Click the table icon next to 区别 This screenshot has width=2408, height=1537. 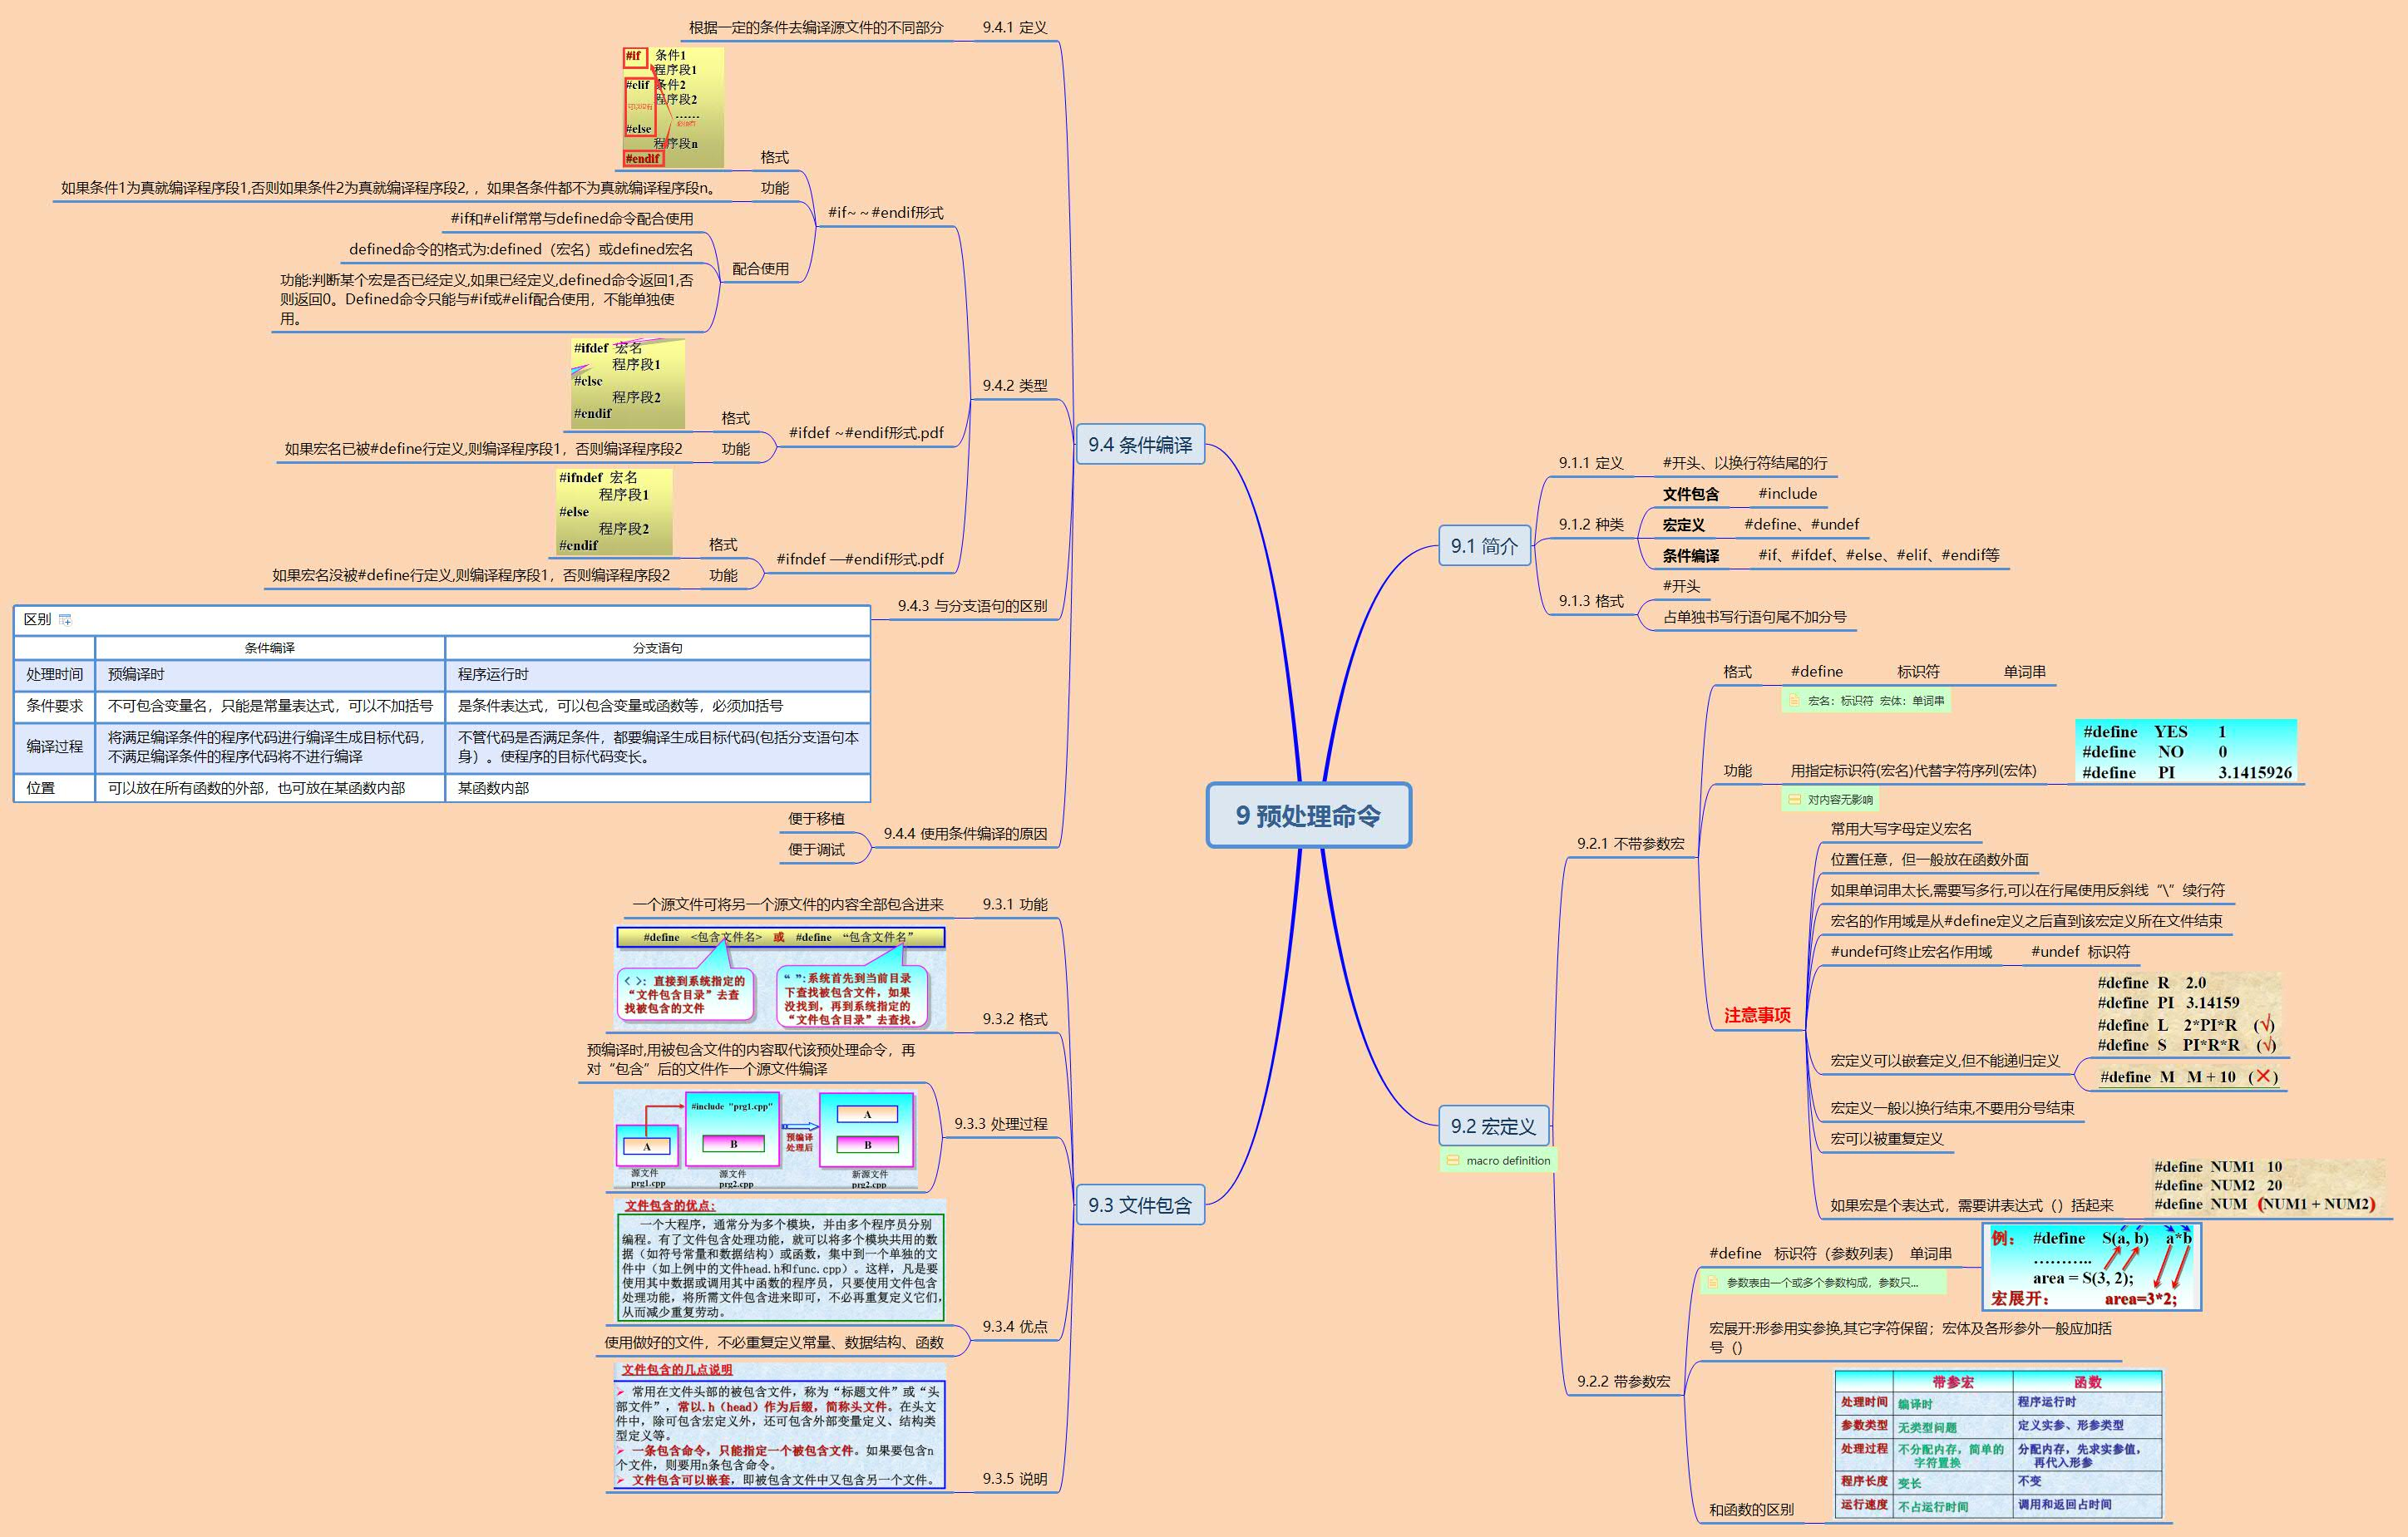pyautogui.click(x=66, y=620)
